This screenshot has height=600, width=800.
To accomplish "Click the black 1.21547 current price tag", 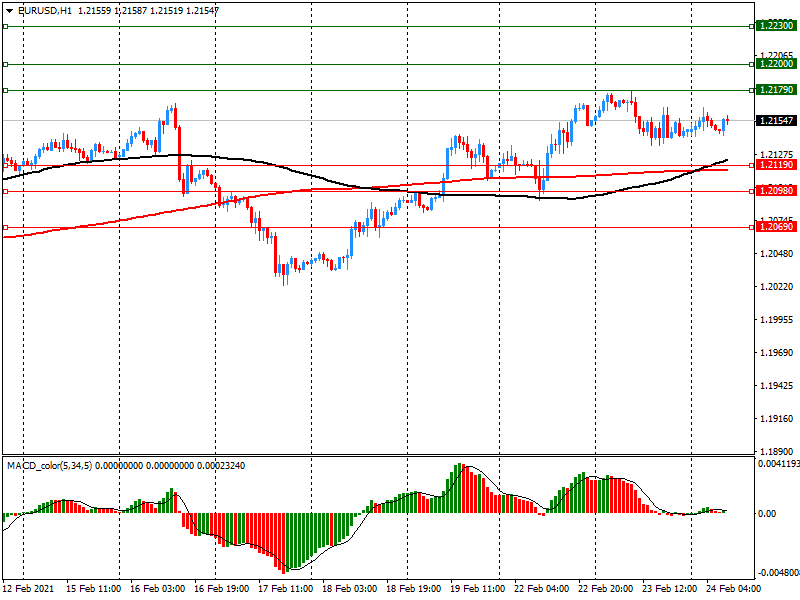I will click(x=775, y=121).
